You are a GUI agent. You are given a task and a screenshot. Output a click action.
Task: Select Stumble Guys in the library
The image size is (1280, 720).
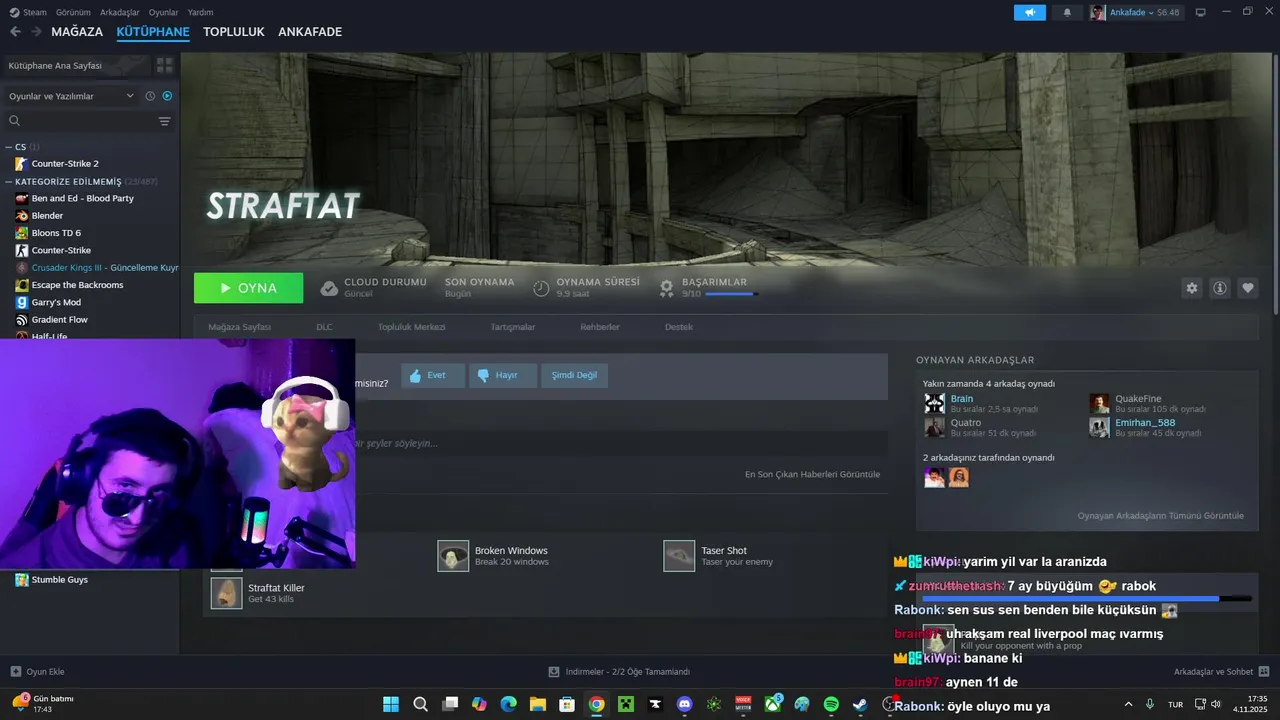60,579
